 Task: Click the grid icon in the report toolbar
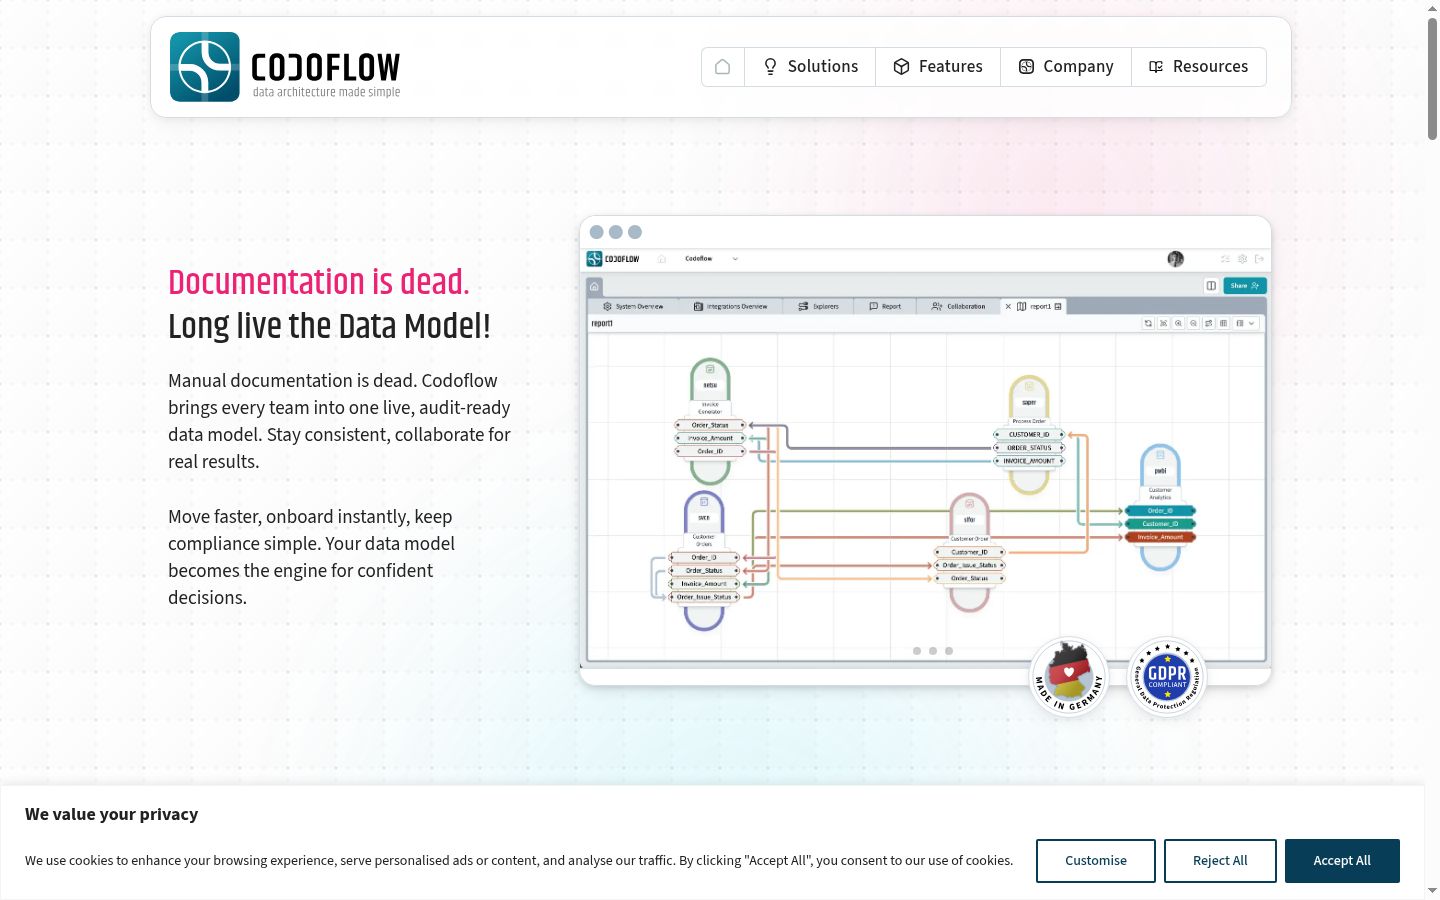(1223, 324)
